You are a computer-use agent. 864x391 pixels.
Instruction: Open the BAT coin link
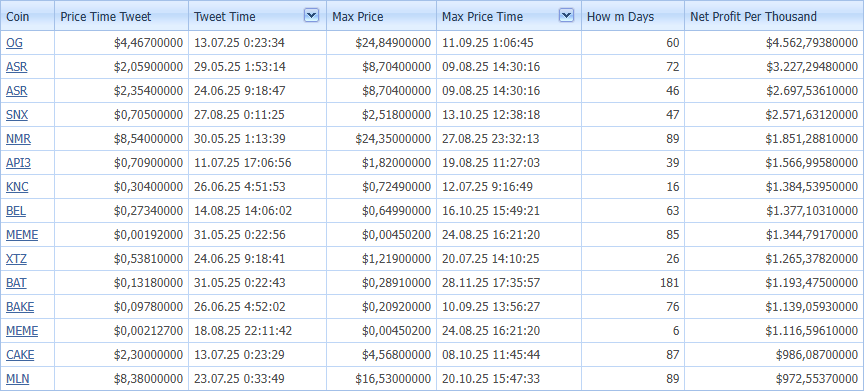point(16,283)
